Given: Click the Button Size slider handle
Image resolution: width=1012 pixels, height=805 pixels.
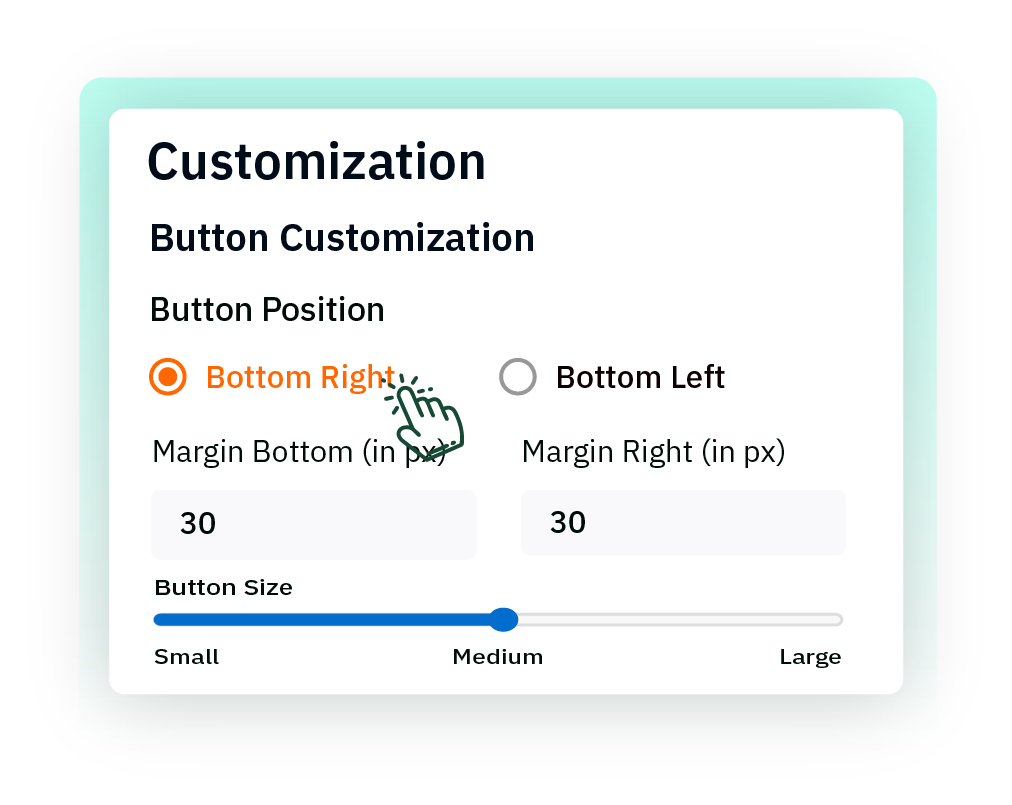Looking at the screenshot, I should (x=504, y=620).
